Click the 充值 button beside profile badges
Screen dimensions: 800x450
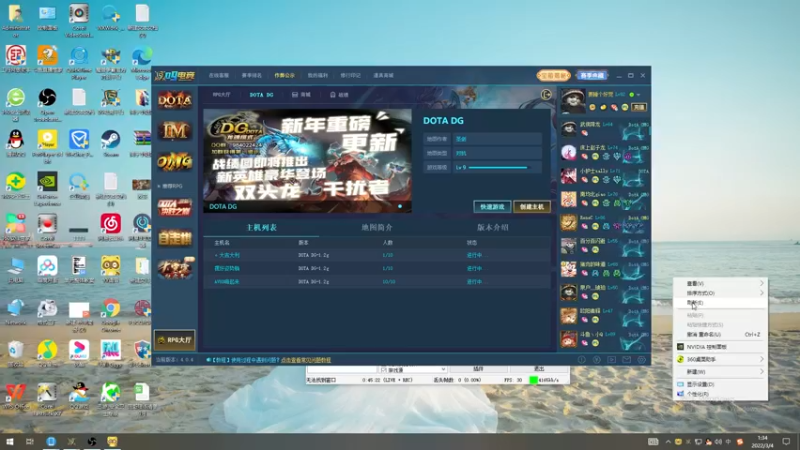pyautogui.click(x=639, y=107)
